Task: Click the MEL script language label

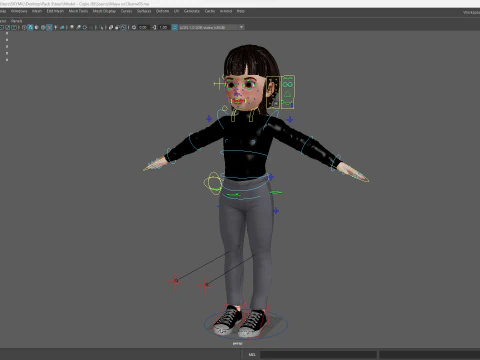Action: (x=252, y=354)
